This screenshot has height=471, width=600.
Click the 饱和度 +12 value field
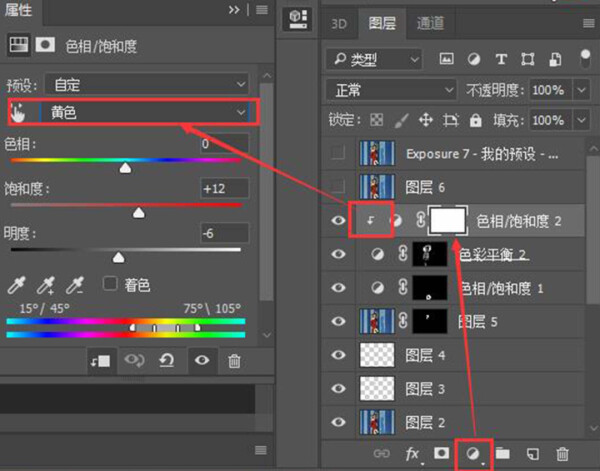pos(225,188)
